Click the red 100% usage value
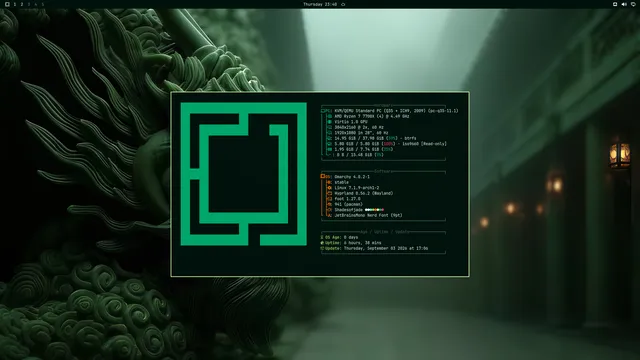 pos(389,144)
